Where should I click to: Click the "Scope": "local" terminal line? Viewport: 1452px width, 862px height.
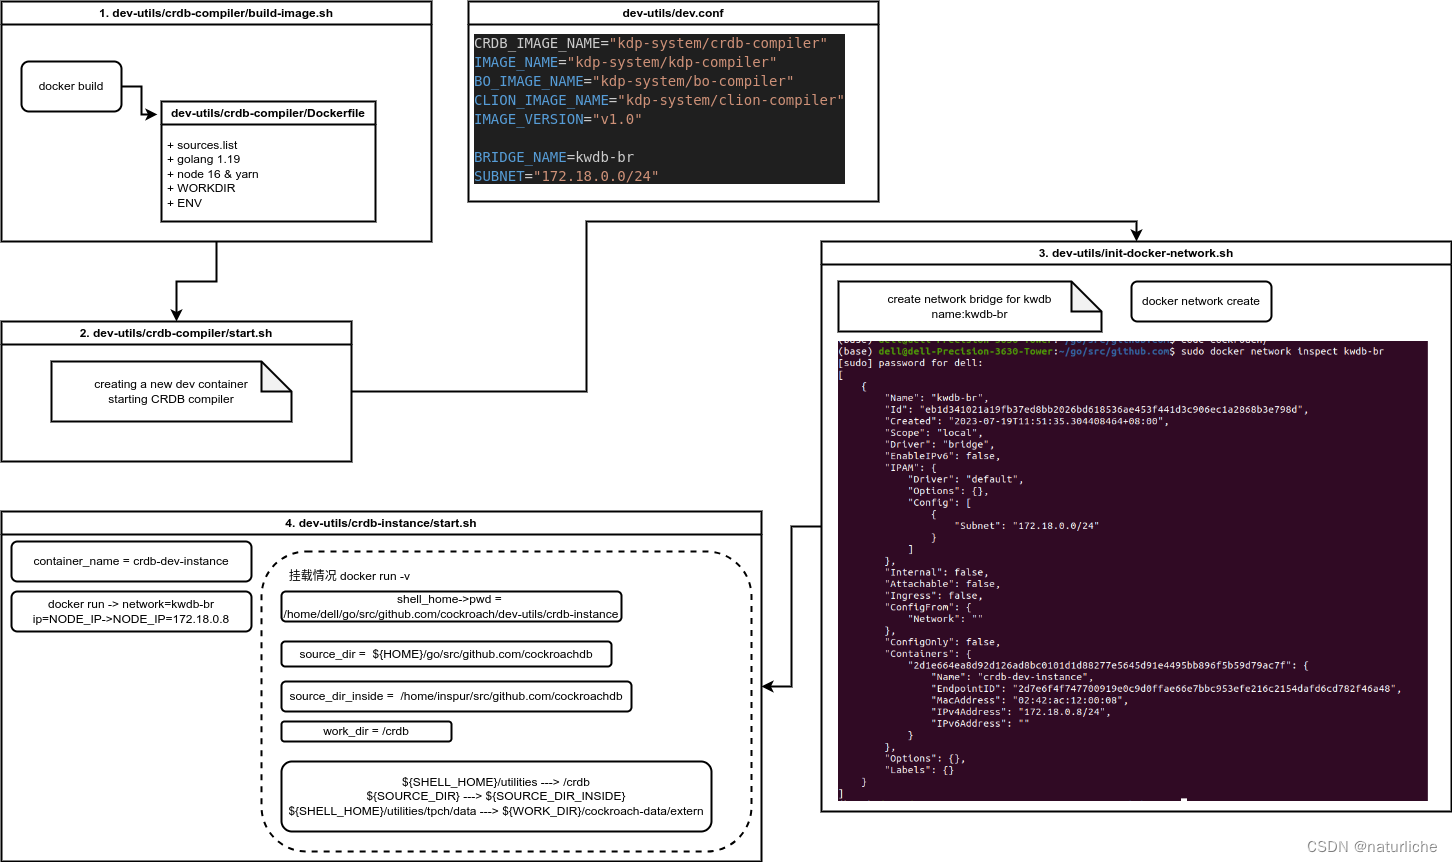coord(932,433)
